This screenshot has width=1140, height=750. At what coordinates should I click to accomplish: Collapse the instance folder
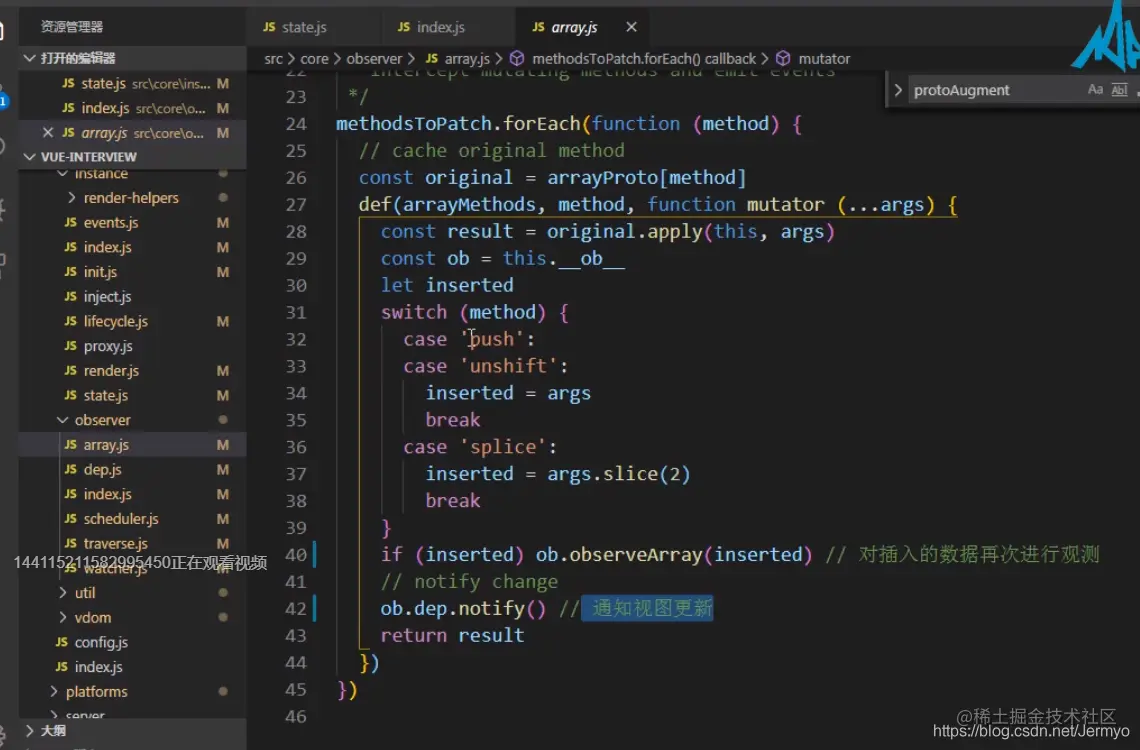(63, 173)
